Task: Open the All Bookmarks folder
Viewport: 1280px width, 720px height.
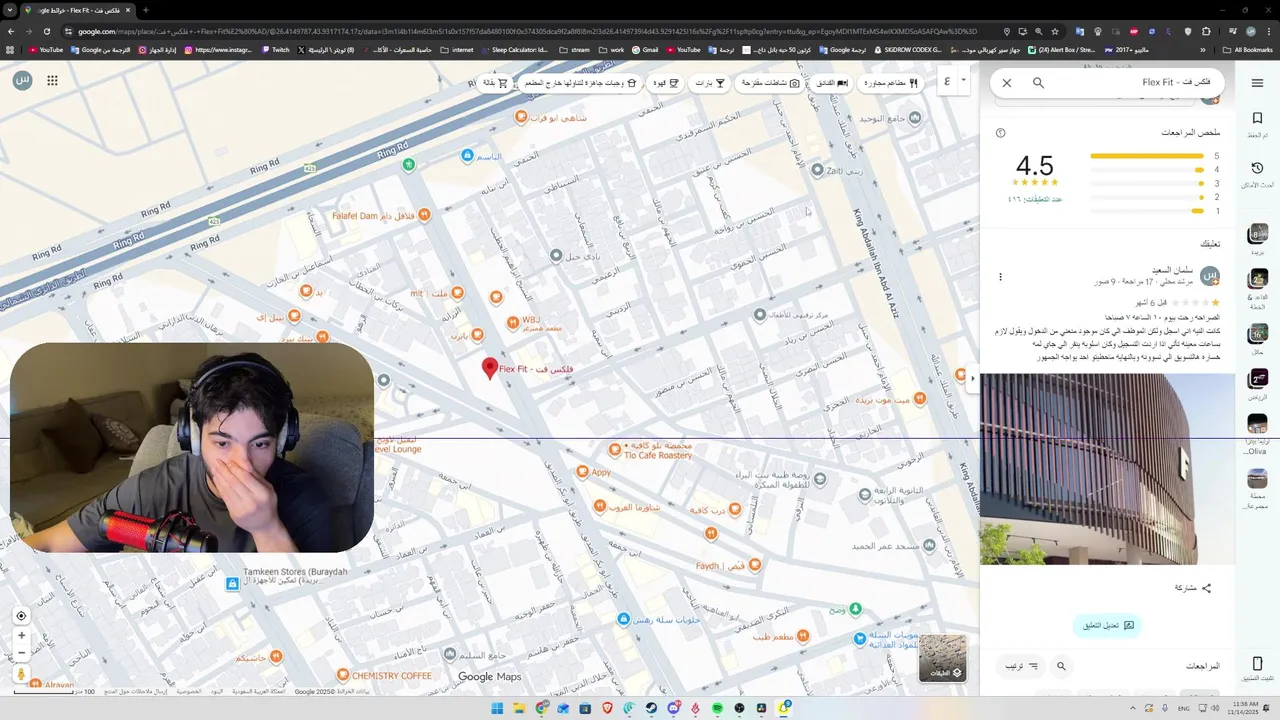Action: [1248, 49]
